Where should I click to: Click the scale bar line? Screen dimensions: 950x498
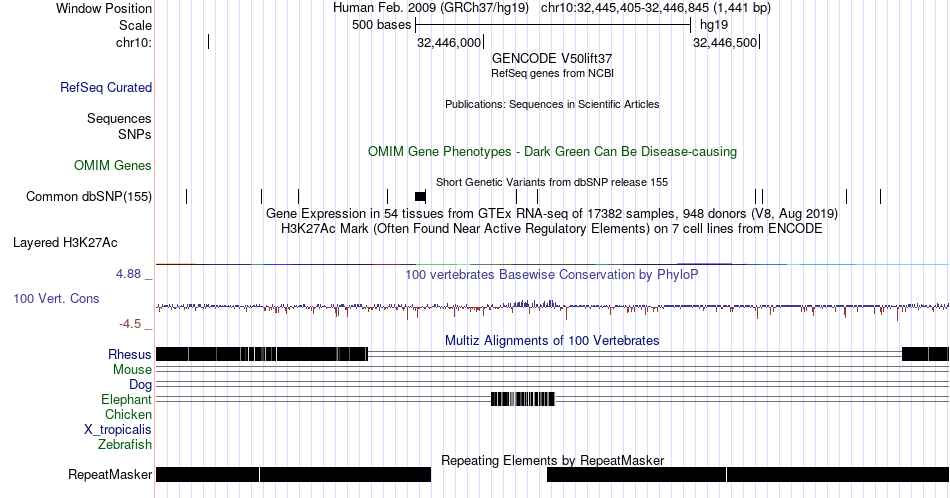coord(553,25)
